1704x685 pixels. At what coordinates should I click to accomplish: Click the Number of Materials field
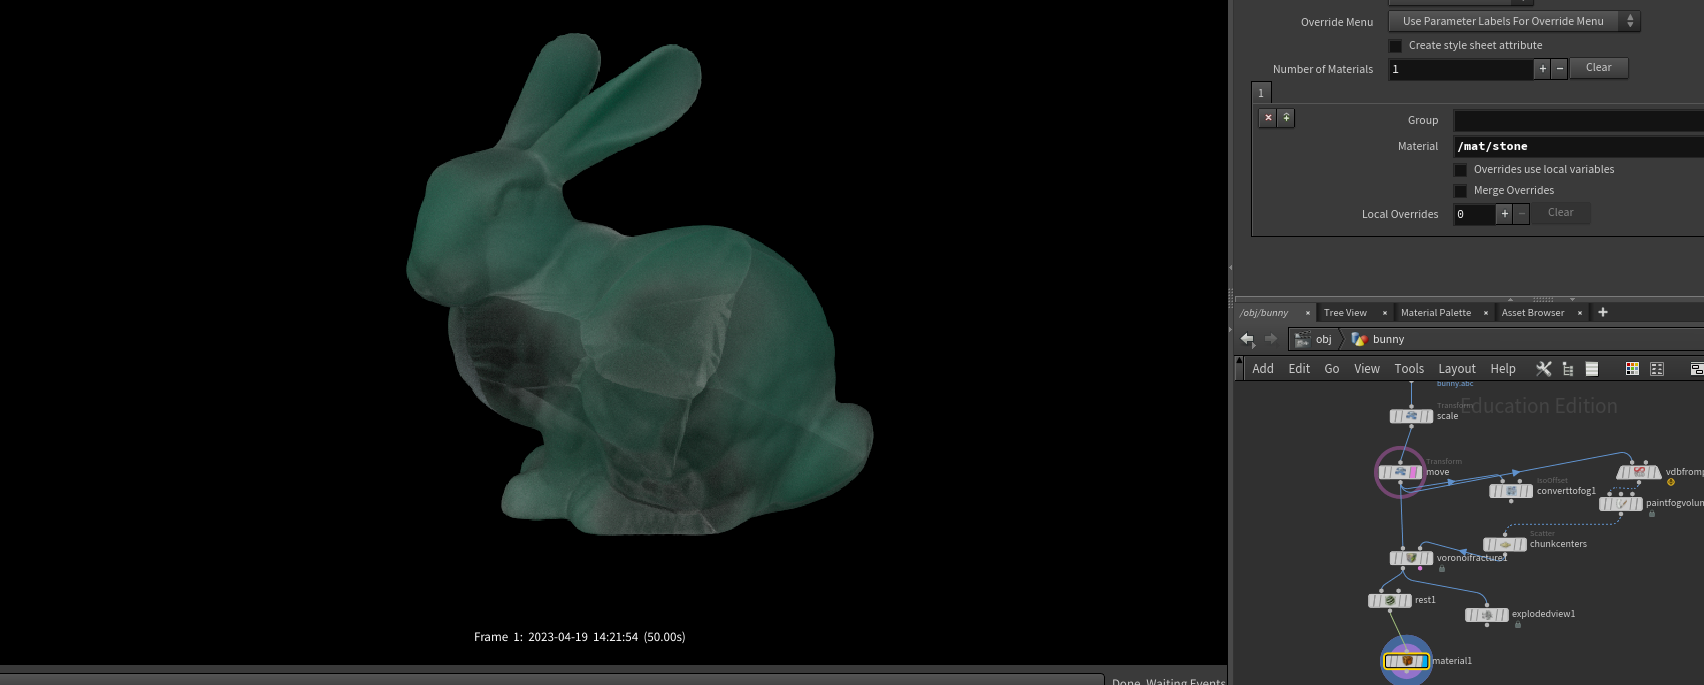pos(1461,69)
